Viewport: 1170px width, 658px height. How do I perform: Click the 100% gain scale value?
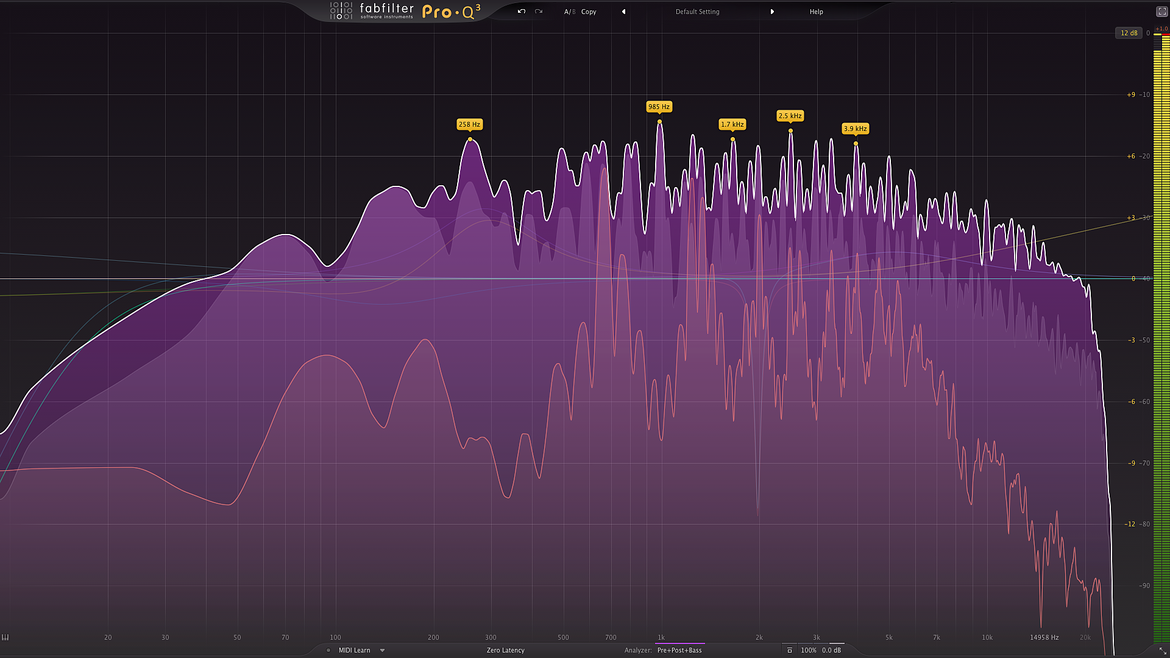[x=808, y=651]
